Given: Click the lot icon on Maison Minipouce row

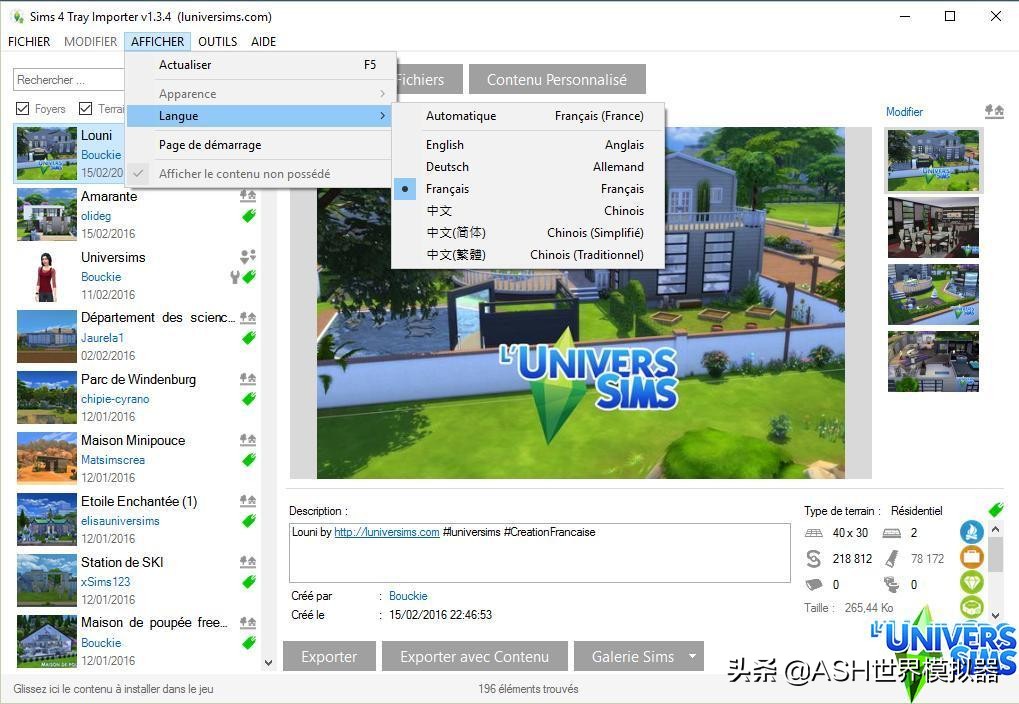Looking at the screenshot, I should [248, 439].
